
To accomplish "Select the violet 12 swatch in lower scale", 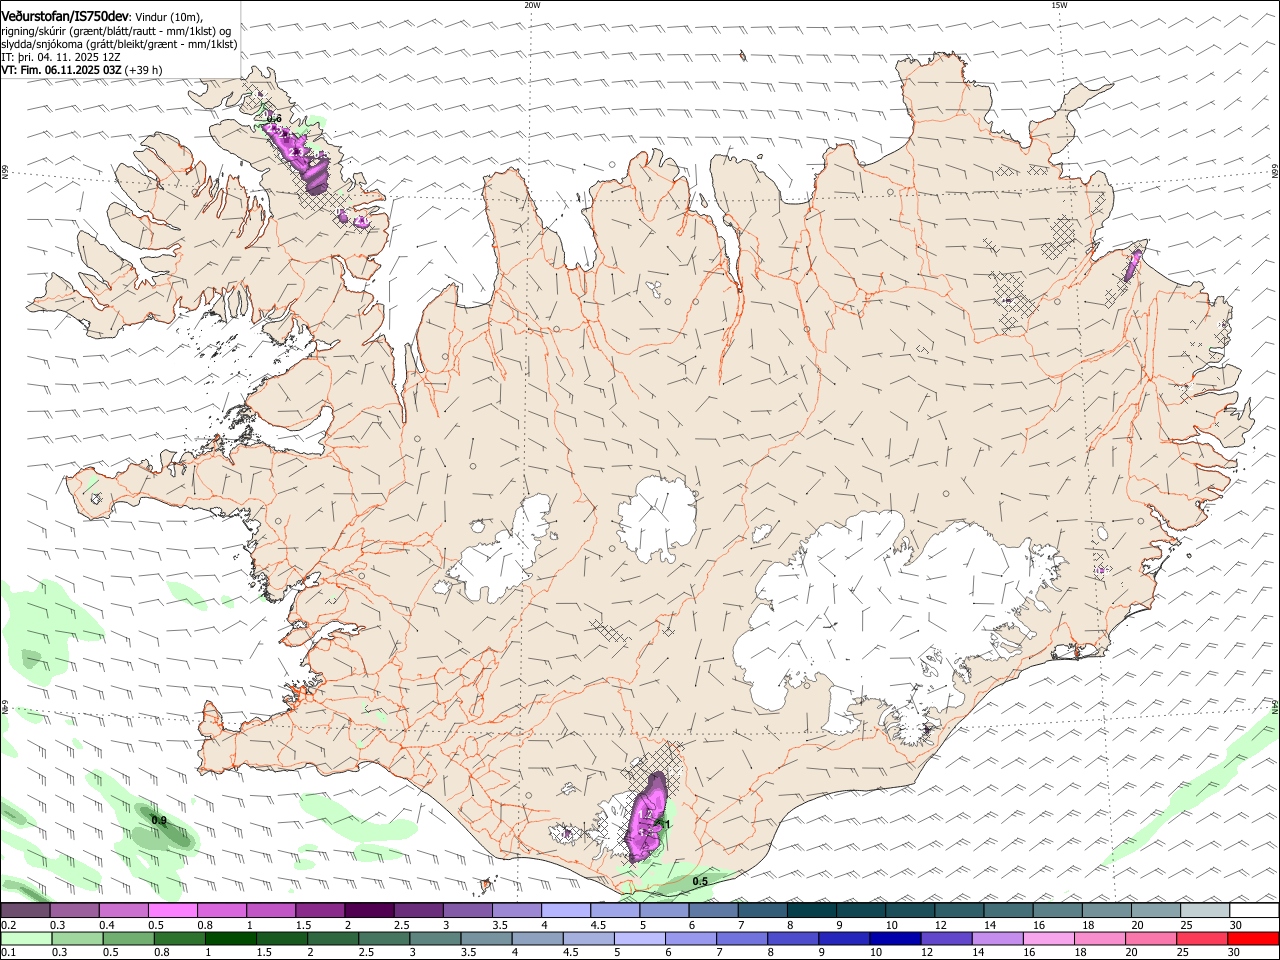I will [x=947, y=938].
